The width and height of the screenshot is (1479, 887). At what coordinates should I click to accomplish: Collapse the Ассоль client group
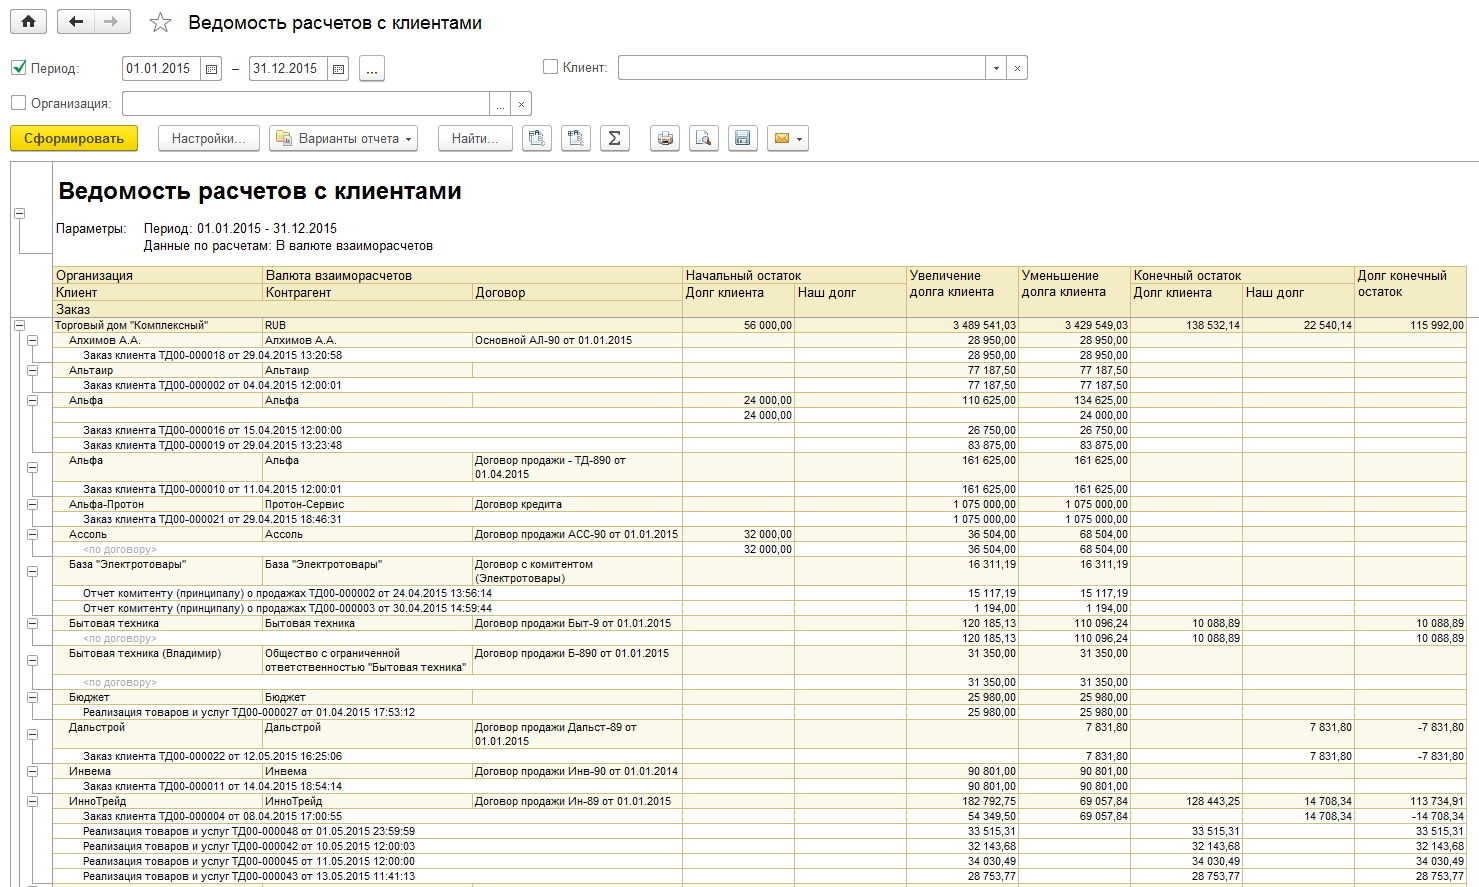[33, 534]
